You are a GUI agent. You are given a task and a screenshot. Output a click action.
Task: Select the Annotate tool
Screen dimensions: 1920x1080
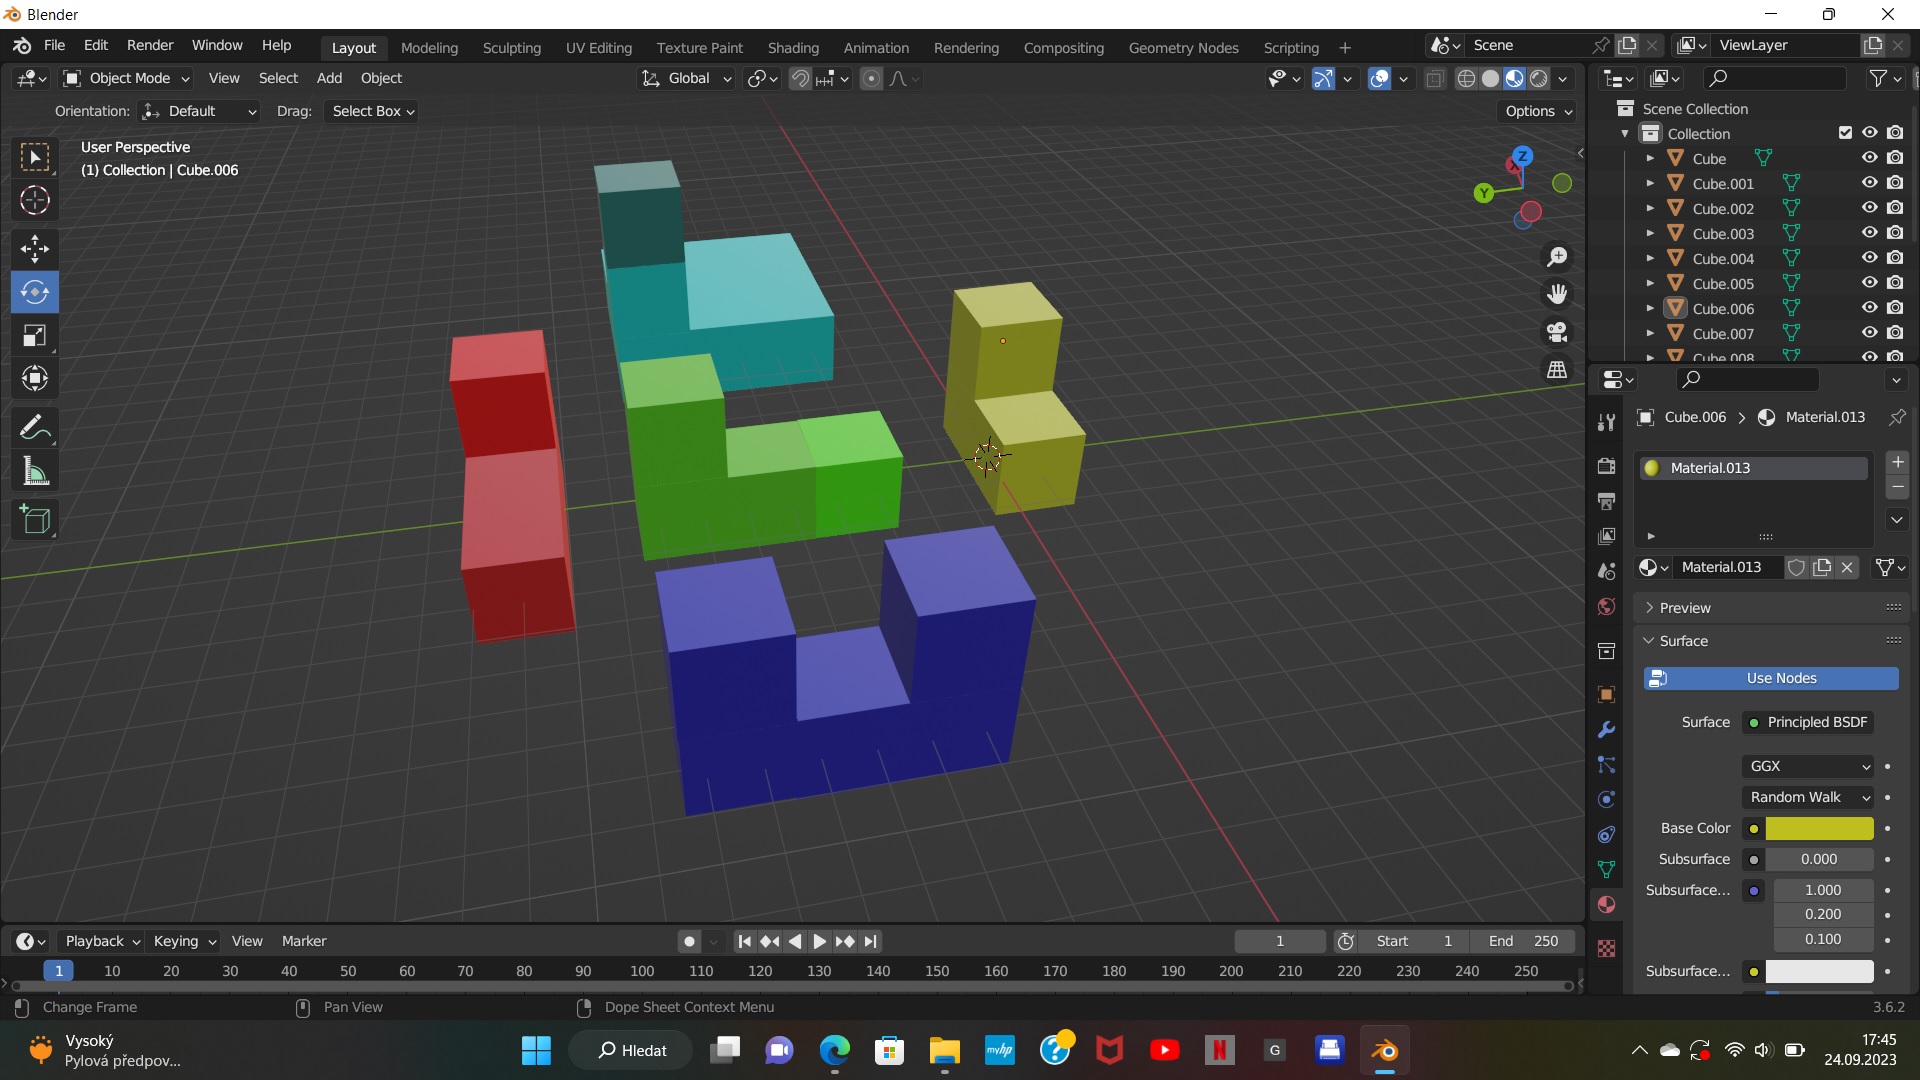coord(34,427)
